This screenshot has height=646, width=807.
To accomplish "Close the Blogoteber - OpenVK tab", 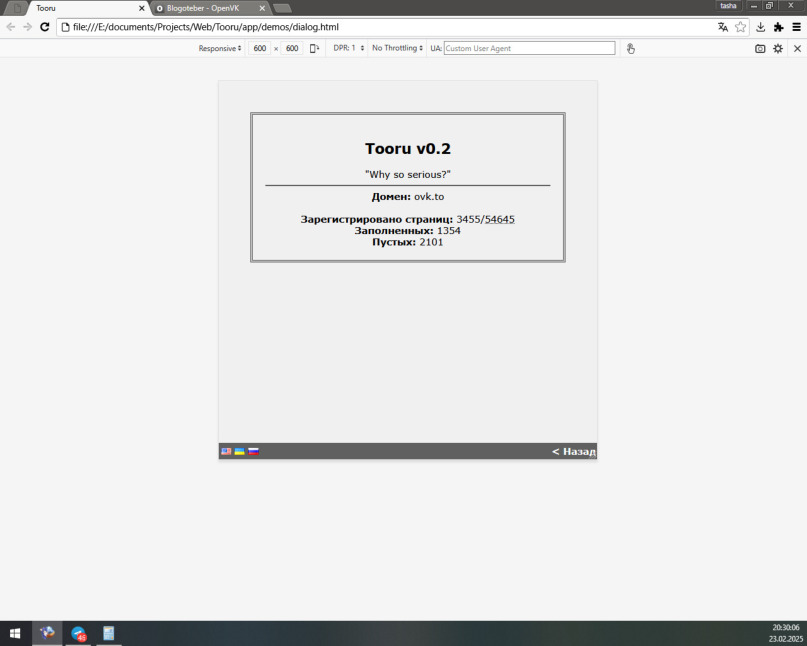I will point(262,8).
